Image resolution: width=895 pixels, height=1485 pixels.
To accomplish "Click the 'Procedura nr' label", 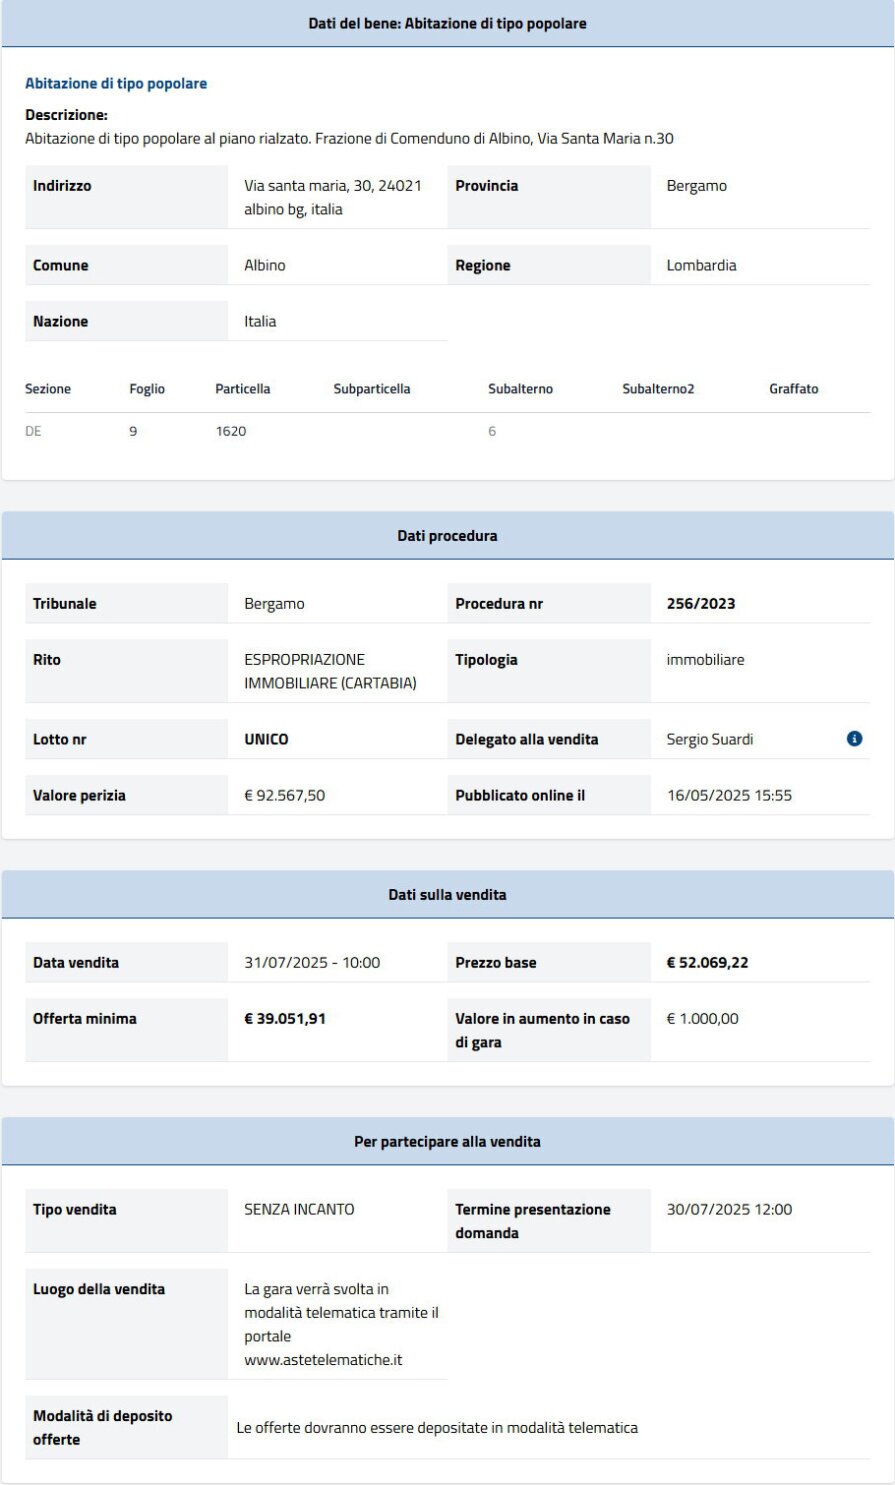I will tap(499, 604).
